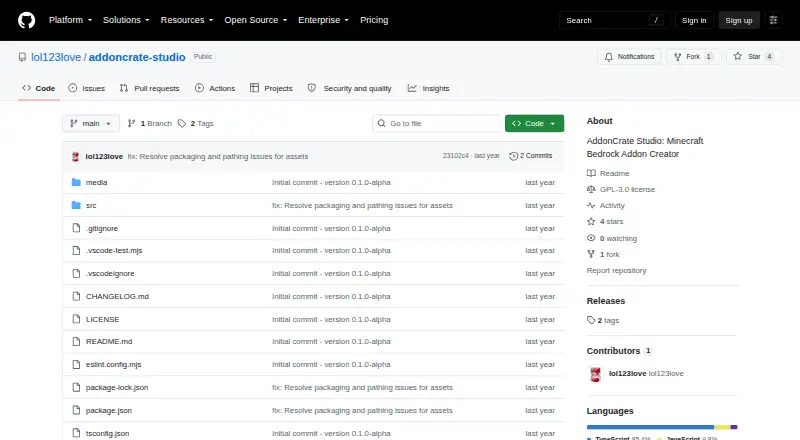
Task: Open the GitHub homepage logo
Action: point(27,20)
